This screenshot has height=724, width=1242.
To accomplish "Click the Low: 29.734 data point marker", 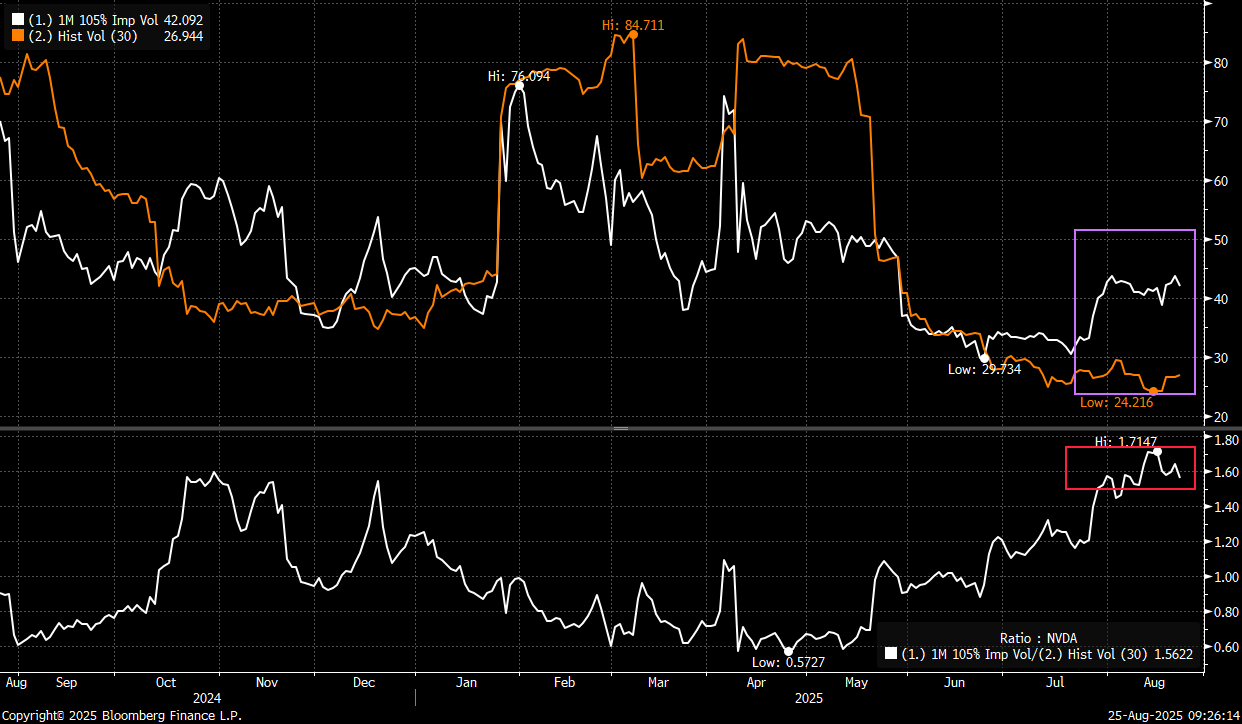I will point(984,358).
